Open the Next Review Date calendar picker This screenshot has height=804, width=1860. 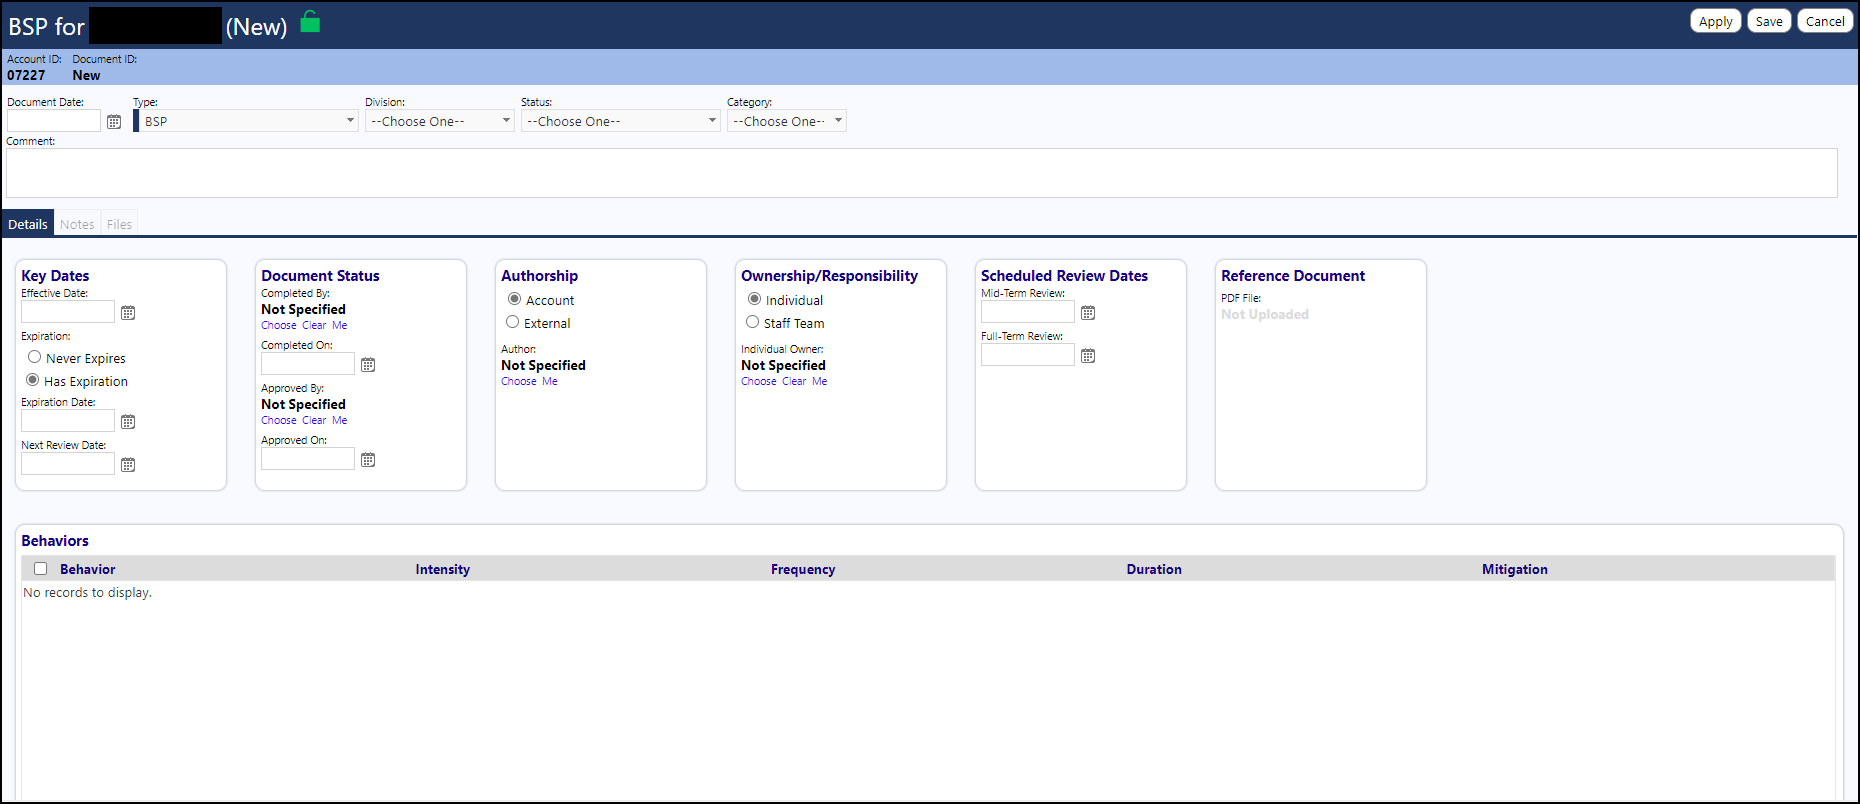pyautogui.click(x=128, y=465)
